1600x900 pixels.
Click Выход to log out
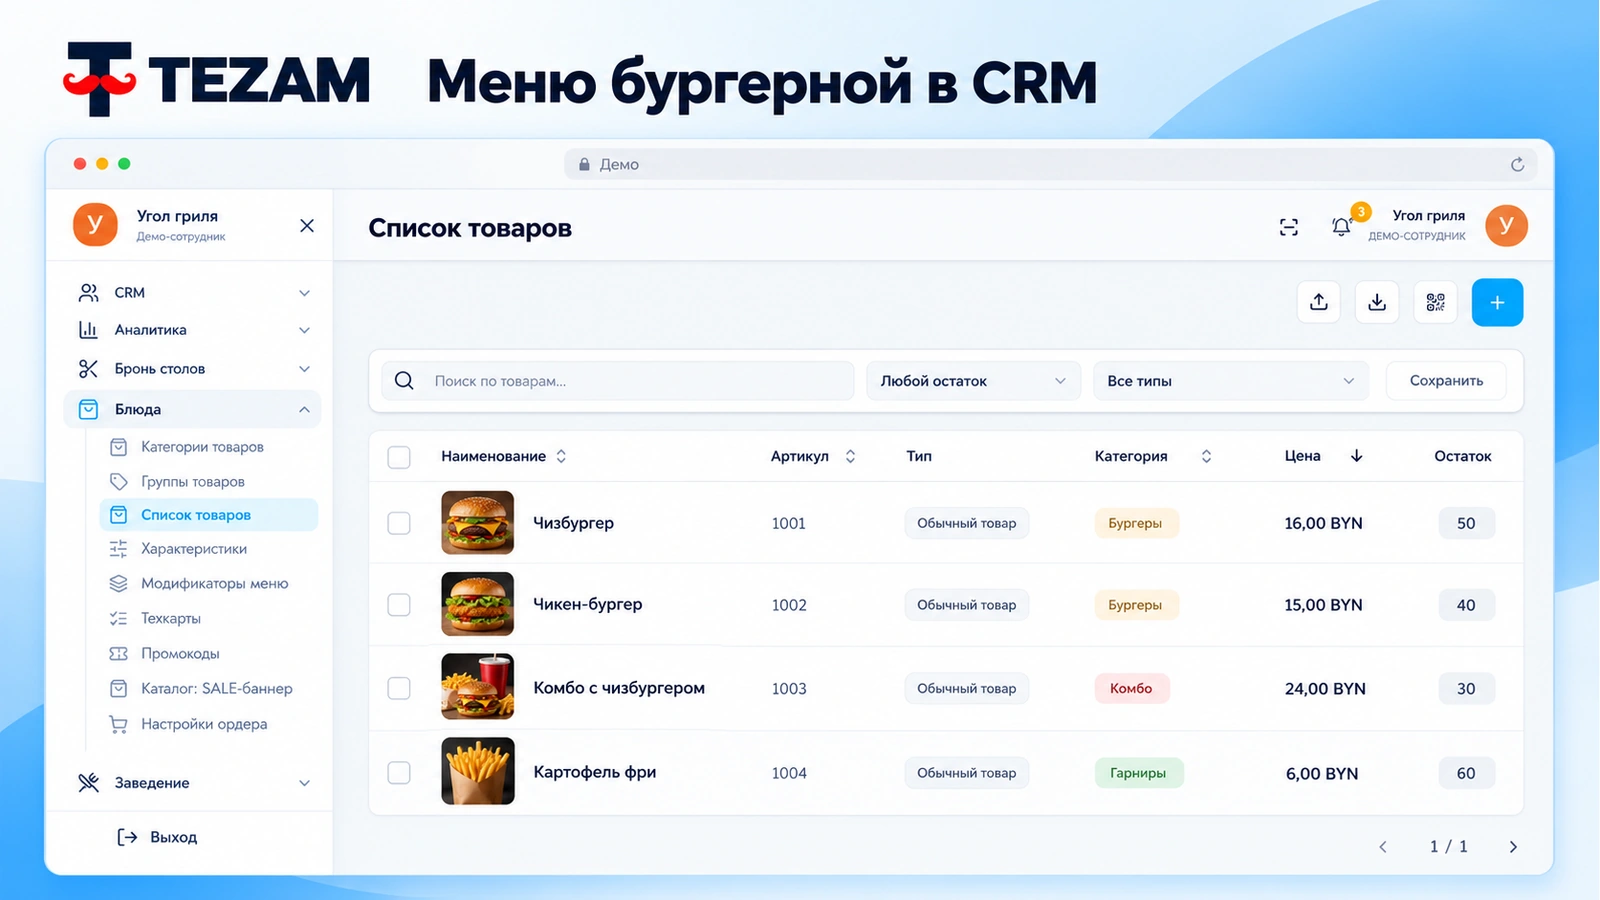point(158,837)
